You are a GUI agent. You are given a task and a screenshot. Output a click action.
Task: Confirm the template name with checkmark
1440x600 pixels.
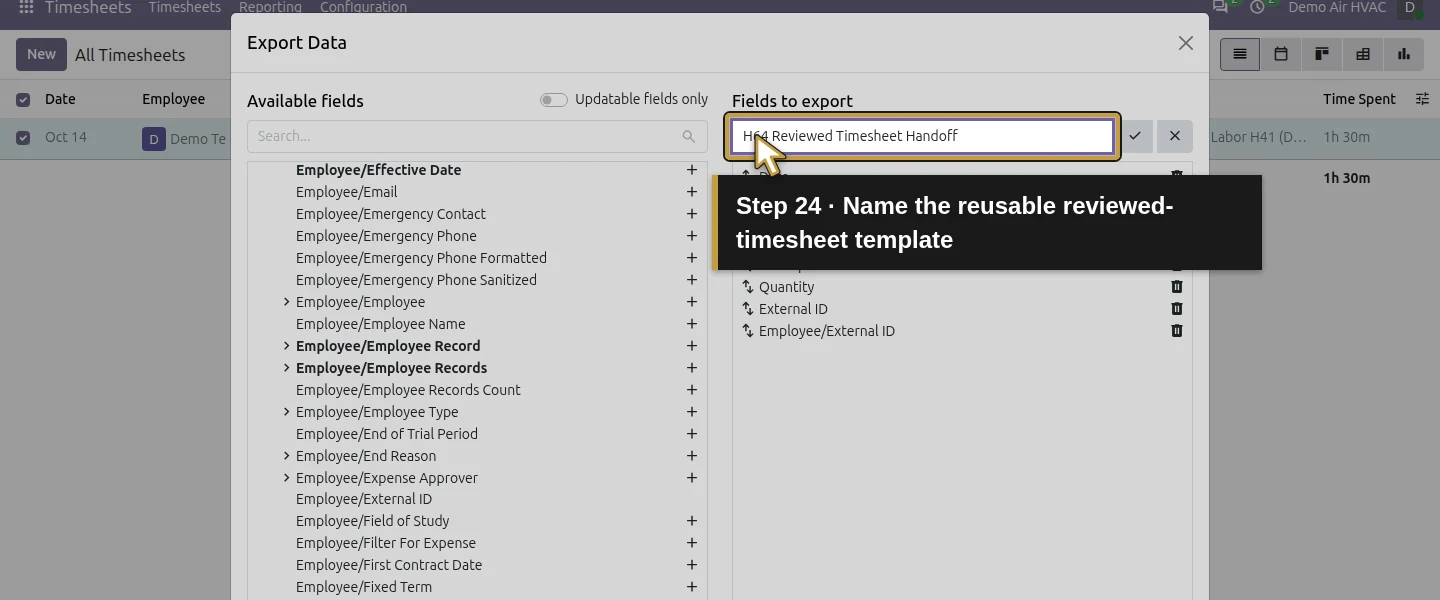(1135, 136)
